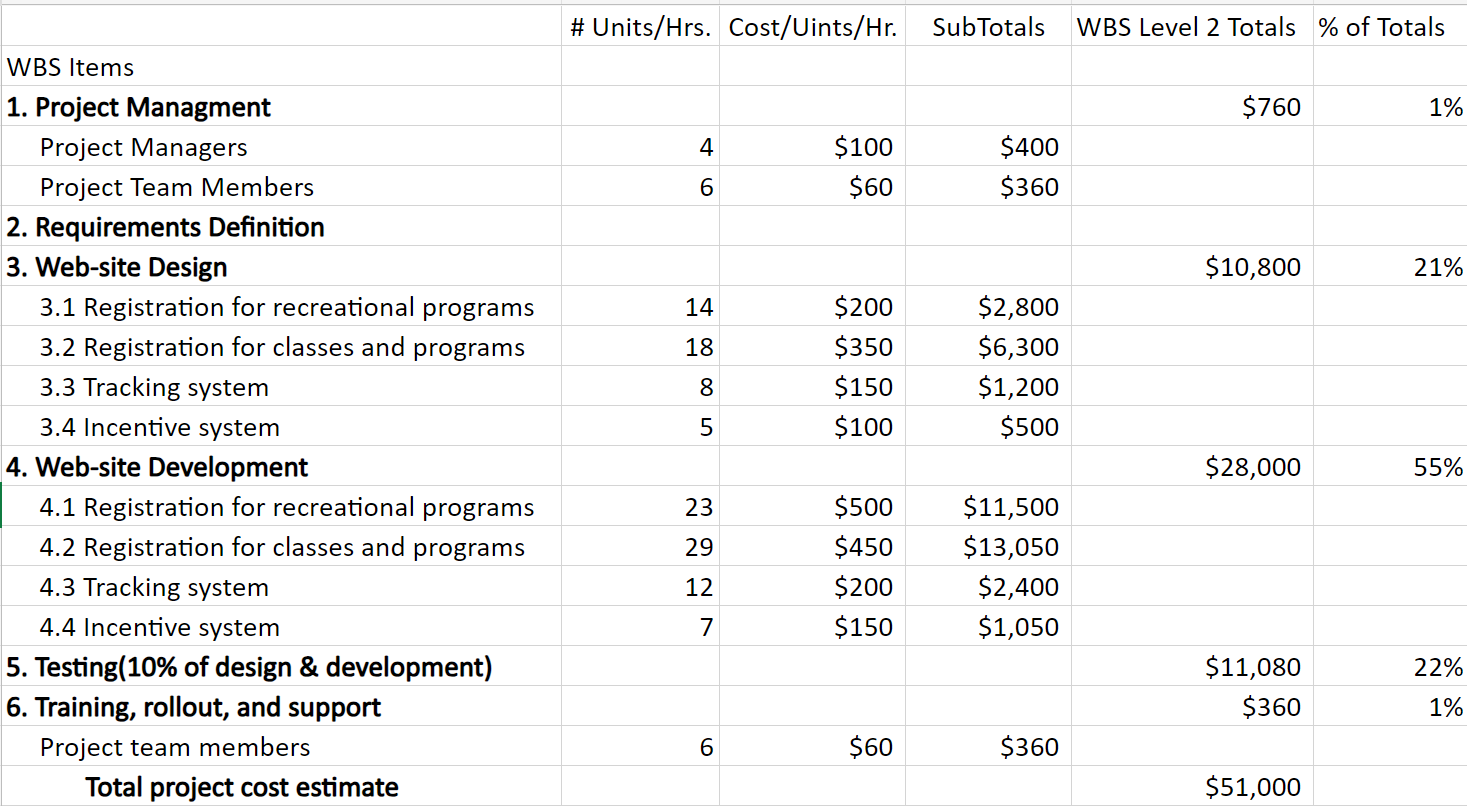
Task: Click the "# Units/Hrs." column header
Action: (x=640, y=27)
